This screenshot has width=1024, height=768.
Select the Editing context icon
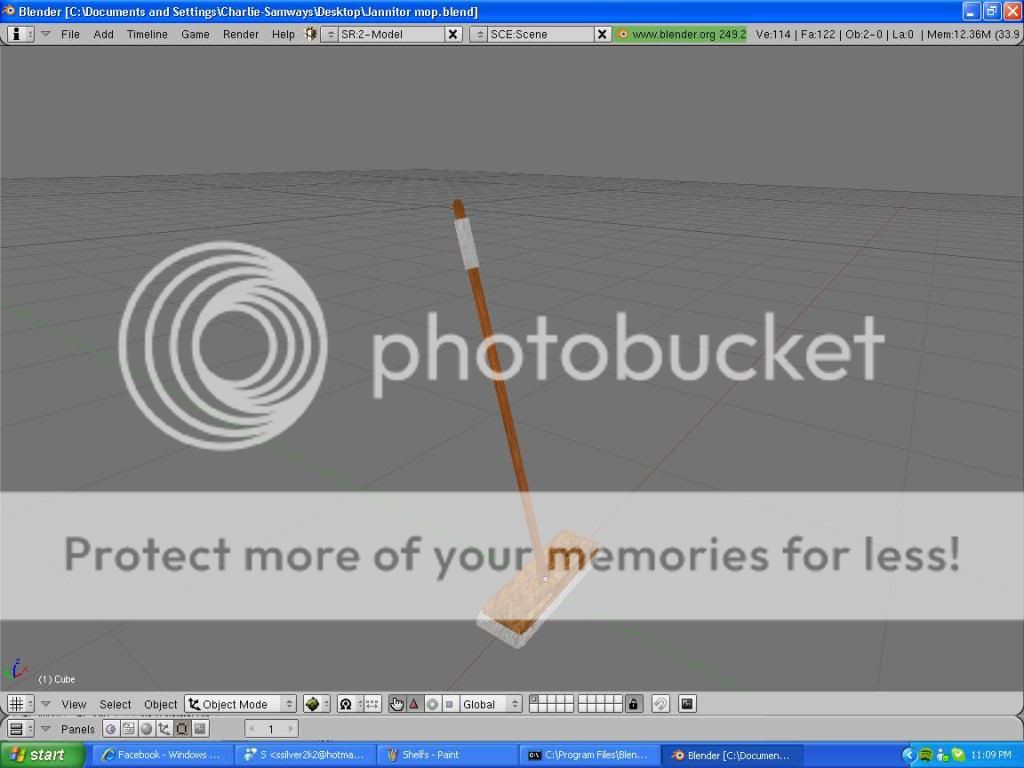tap(182, 729)
